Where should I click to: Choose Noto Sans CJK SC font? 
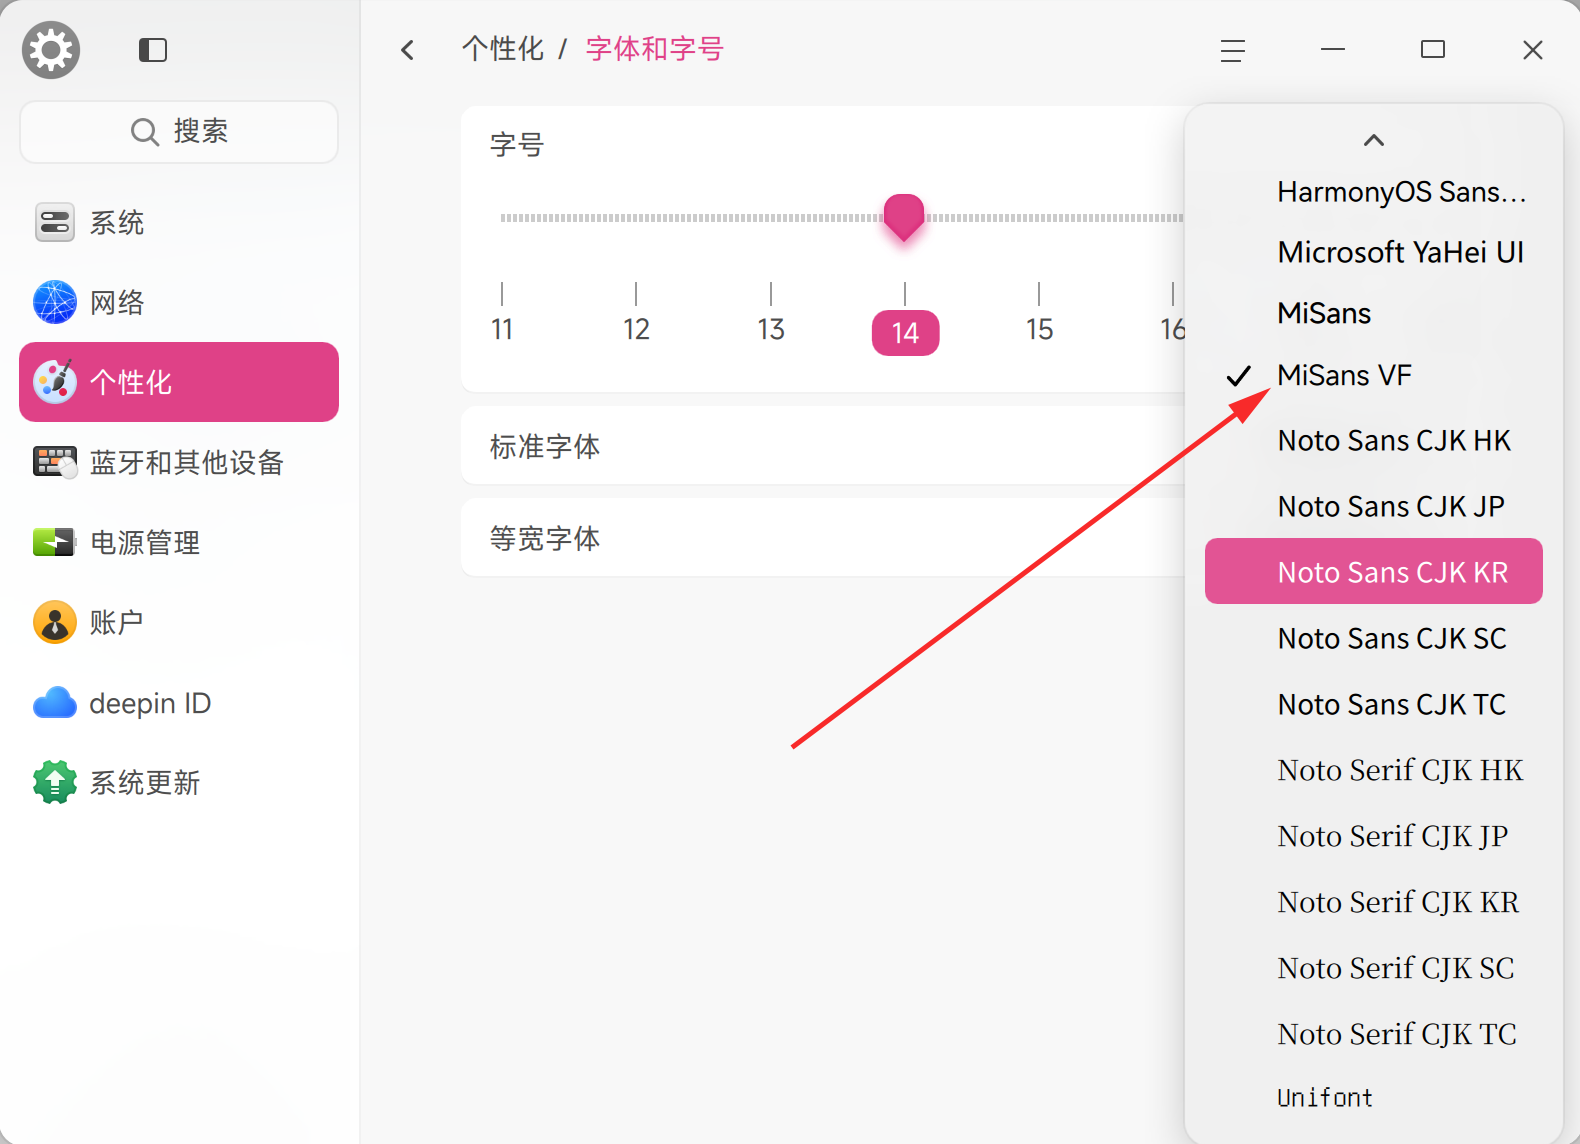click(1374, 639)
